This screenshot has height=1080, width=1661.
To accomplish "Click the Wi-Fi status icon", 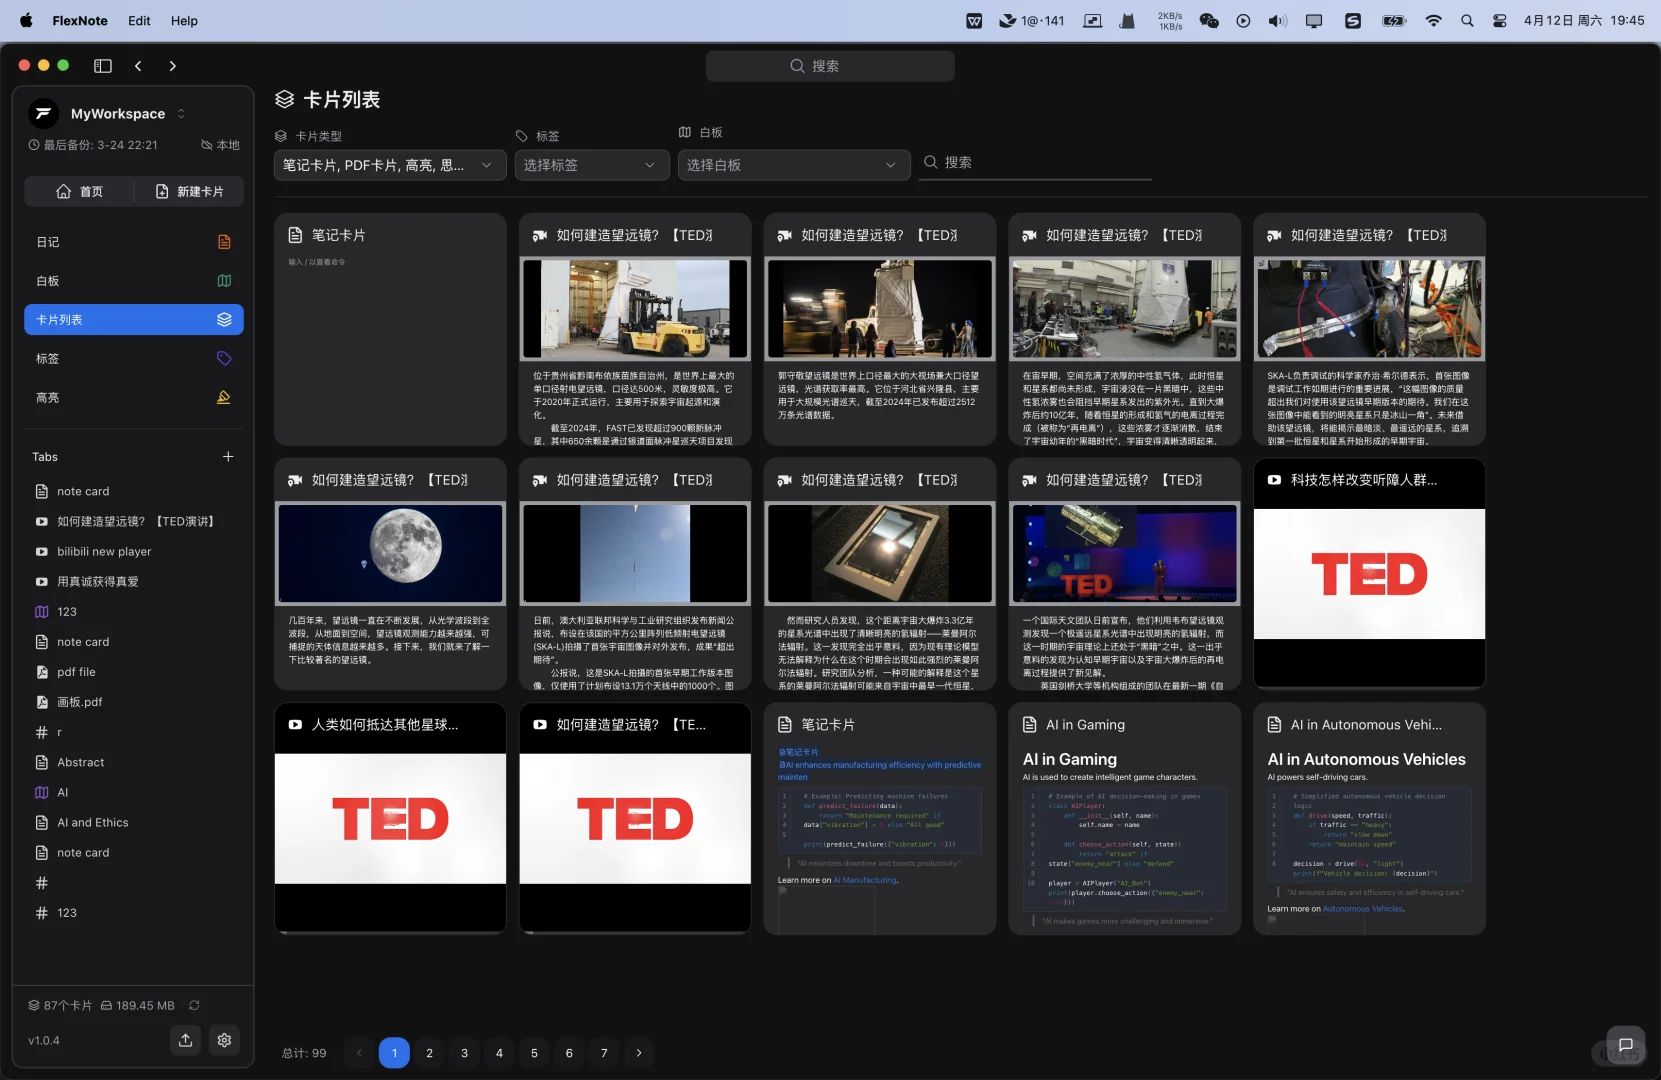I will pyautogui.click(x=1433, y=20).
